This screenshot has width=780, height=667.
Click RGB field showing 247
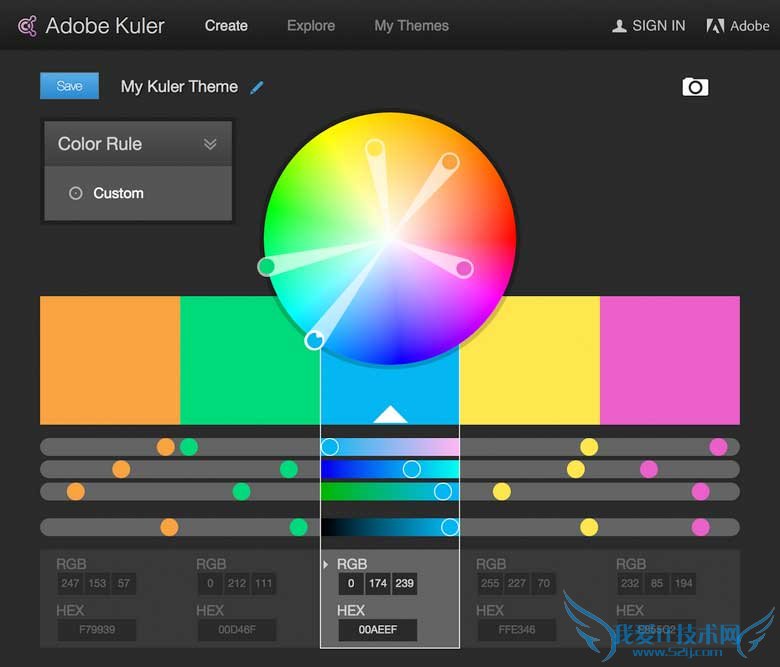(70, 583)
